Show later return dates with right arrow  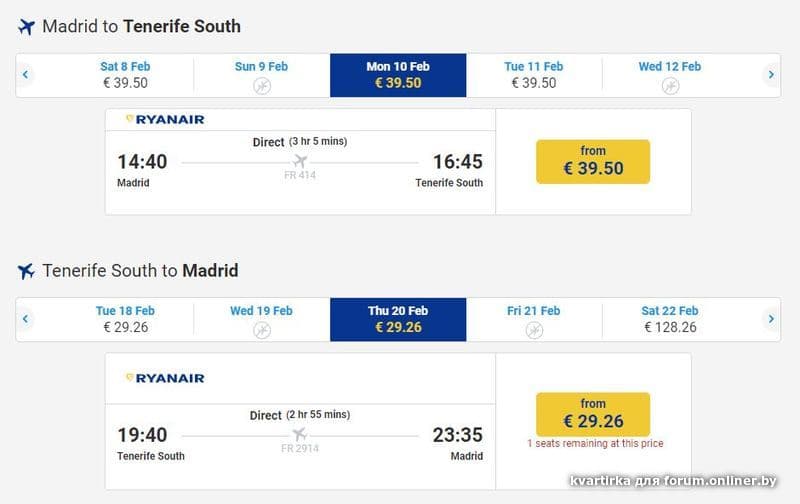(x=771, y=319)
